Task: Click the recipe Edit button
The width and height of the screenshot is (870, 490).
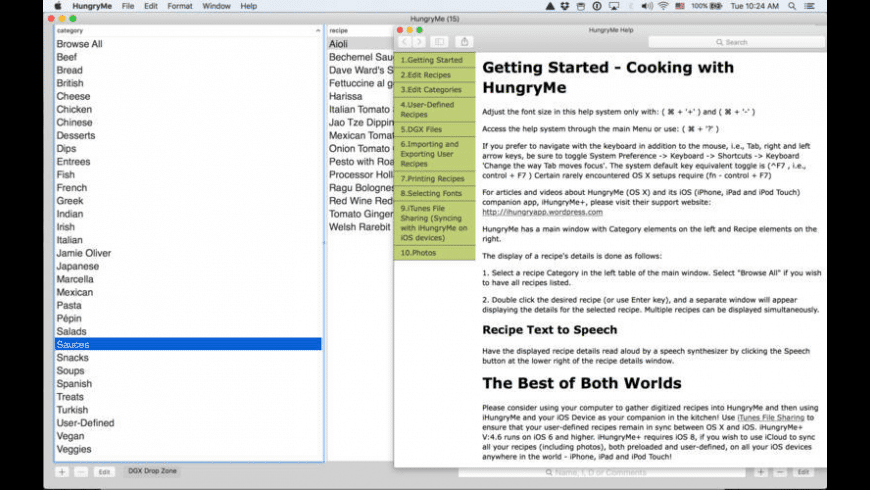Action: click(x=803, y=472)
